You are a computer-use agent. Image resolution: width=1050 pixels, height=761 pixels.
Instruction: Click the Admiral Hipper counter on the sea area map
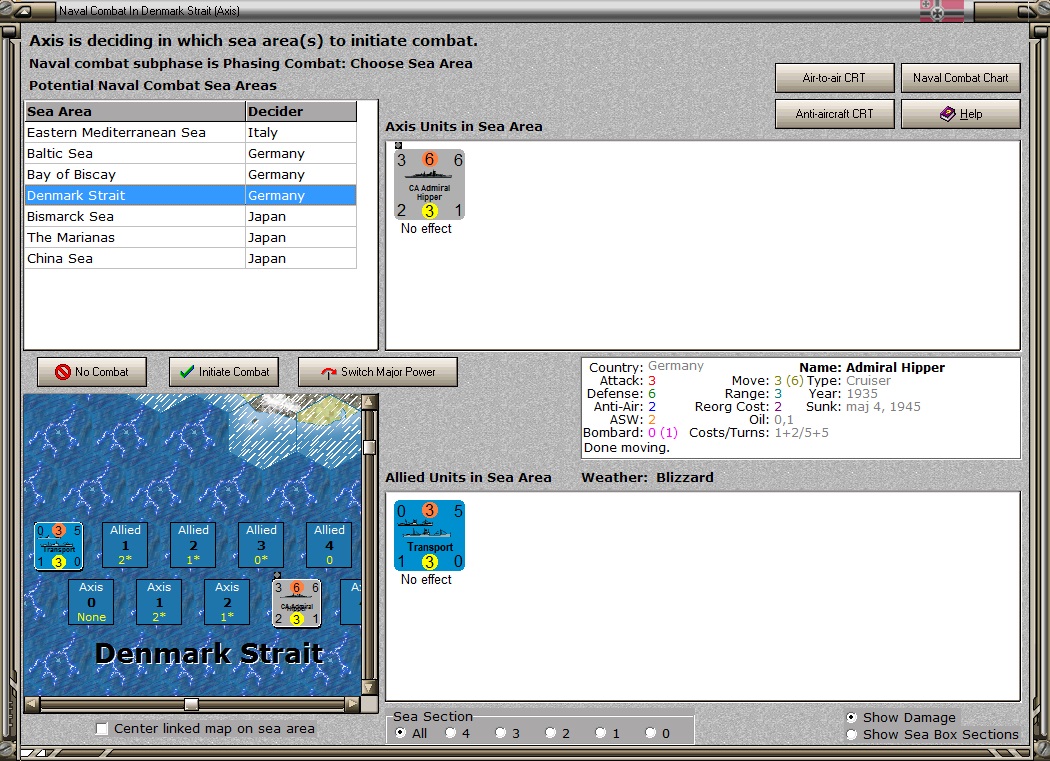tap(297, 603)
